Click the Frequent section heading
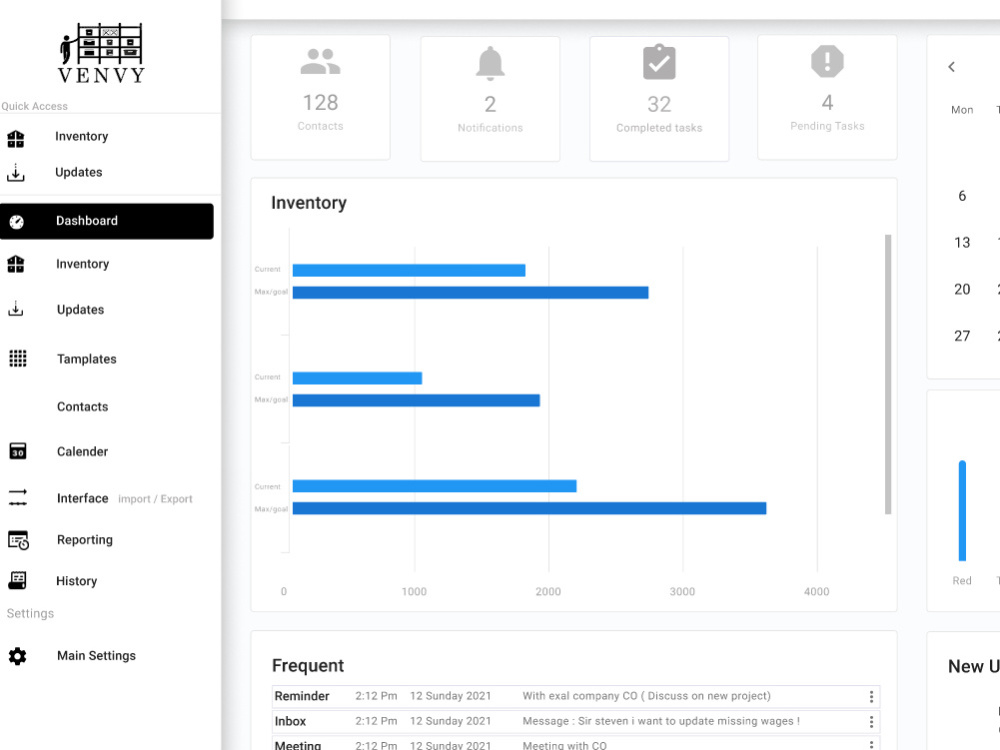The image size is (1000, 750). tap(308, 666)
